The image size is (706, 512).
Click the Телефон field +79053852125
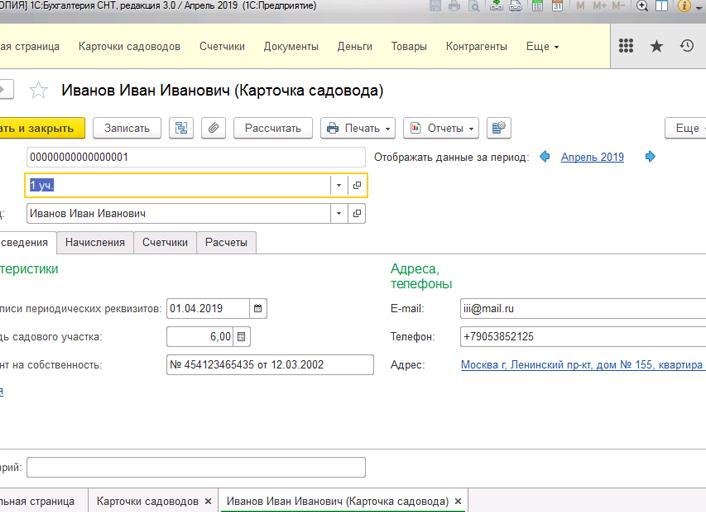(x=583, y=336)
